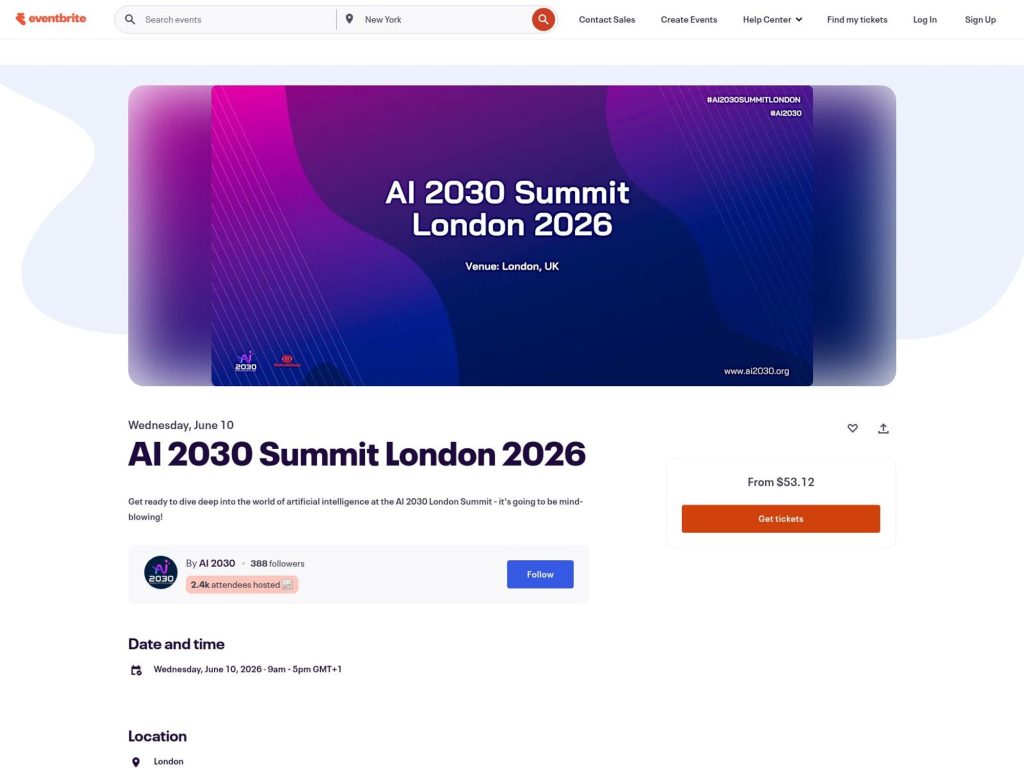Click the pin icon next to London
1024x768 pixels.
pyautogui.click(x=136, y=761)
